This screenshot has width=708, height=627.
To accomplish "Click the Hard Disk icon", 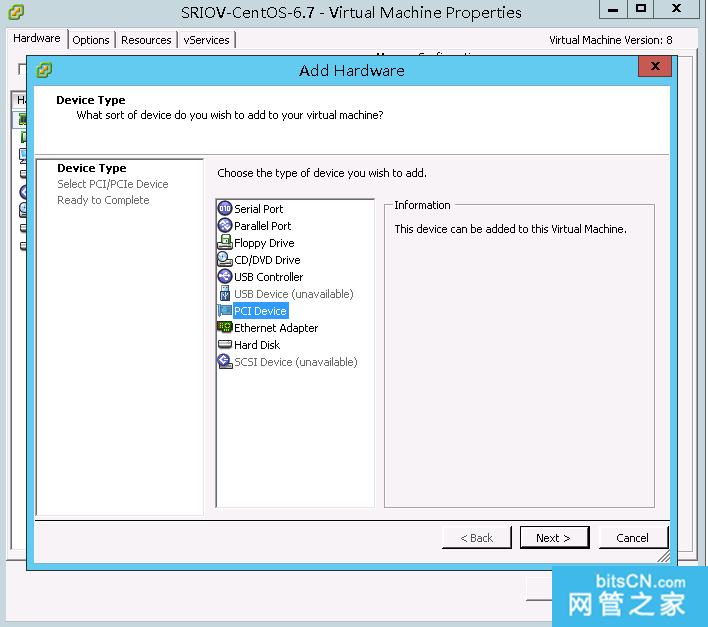I will 225,344.
